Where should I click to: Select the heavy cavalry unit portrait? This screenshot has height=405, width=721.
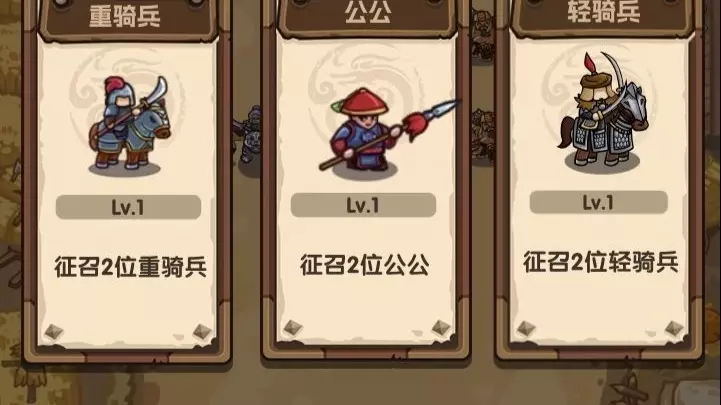[127, 125]
